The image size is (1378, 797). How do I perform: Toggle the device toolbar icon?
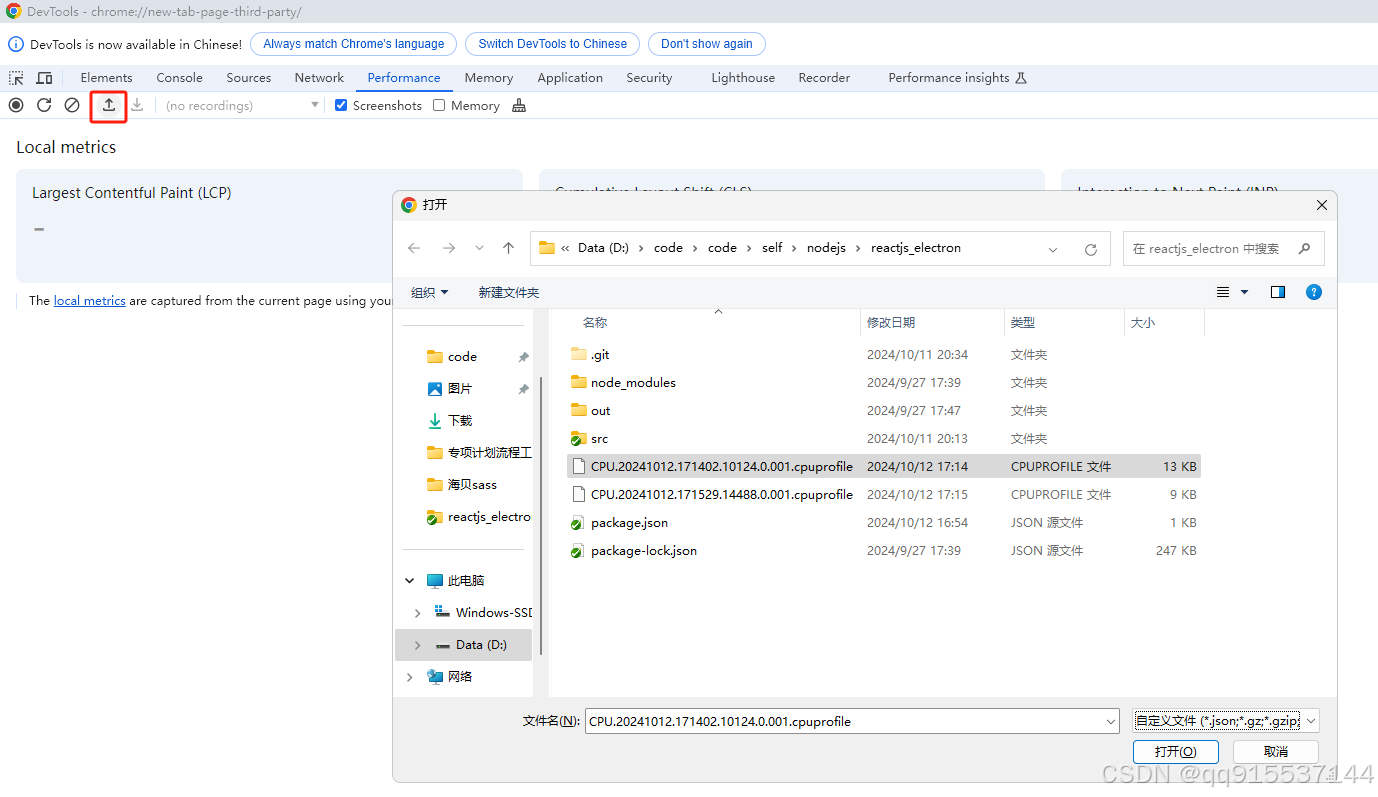[x=43, y=77]
